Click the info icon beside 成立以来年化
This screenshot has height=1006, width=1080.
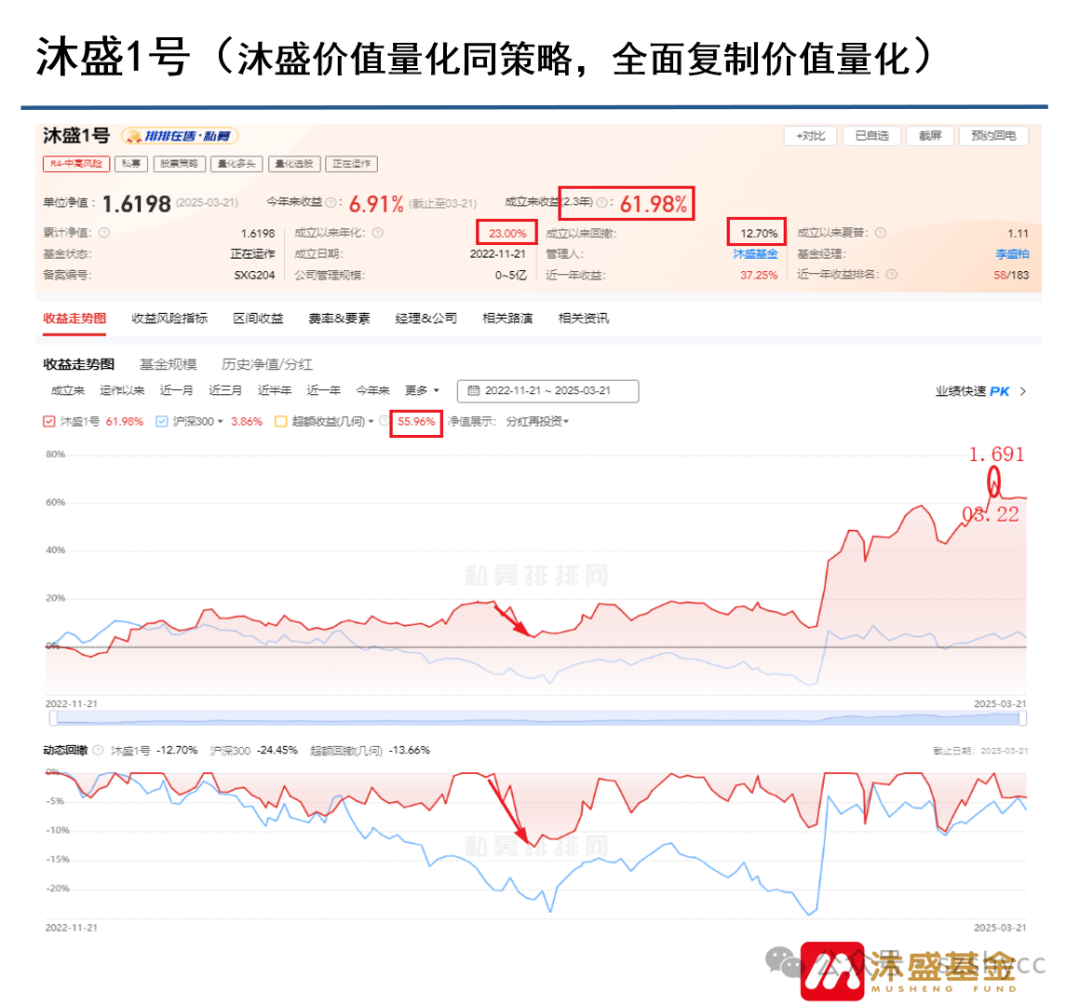coord(379,232)
